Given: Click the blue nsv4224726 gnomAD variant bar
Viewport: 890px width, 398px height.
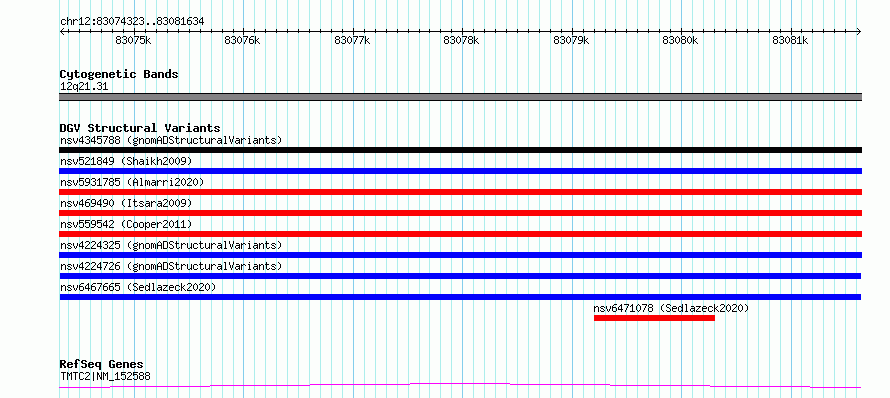Looking at the screenshot, I should coord(460,276).
